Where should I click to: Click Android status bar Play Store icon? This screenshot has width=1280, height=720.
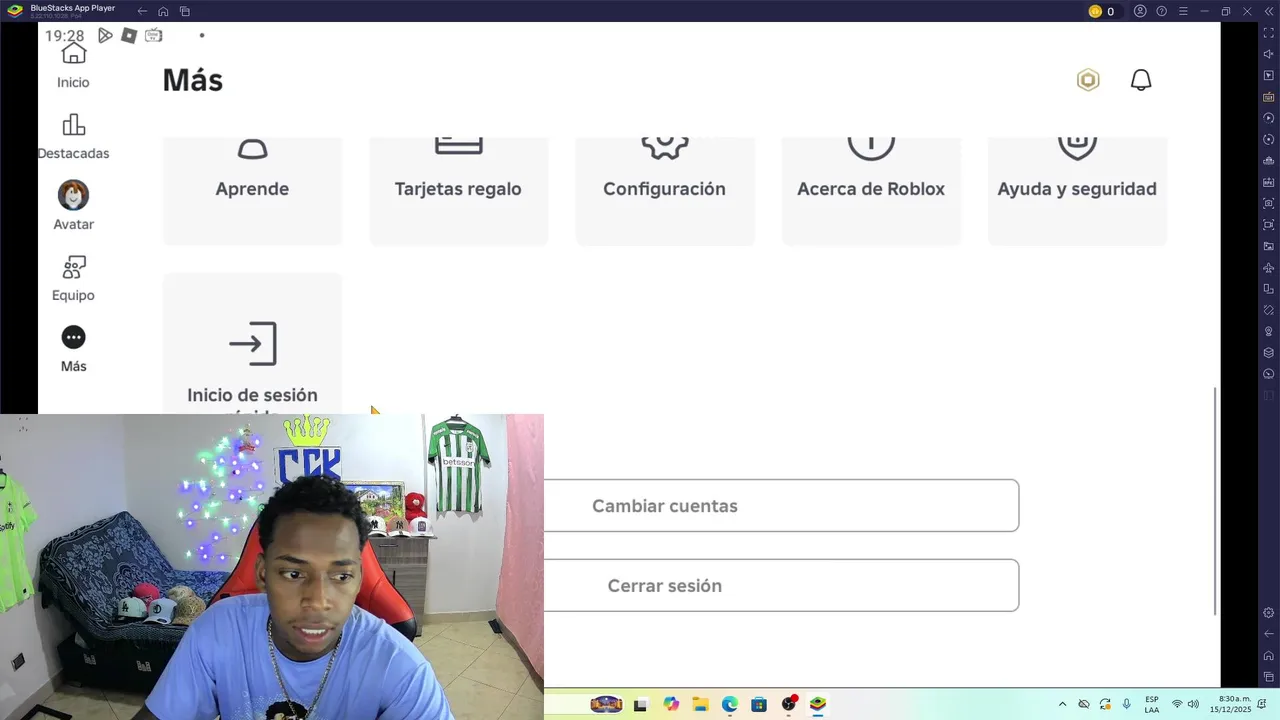[105, 35]
